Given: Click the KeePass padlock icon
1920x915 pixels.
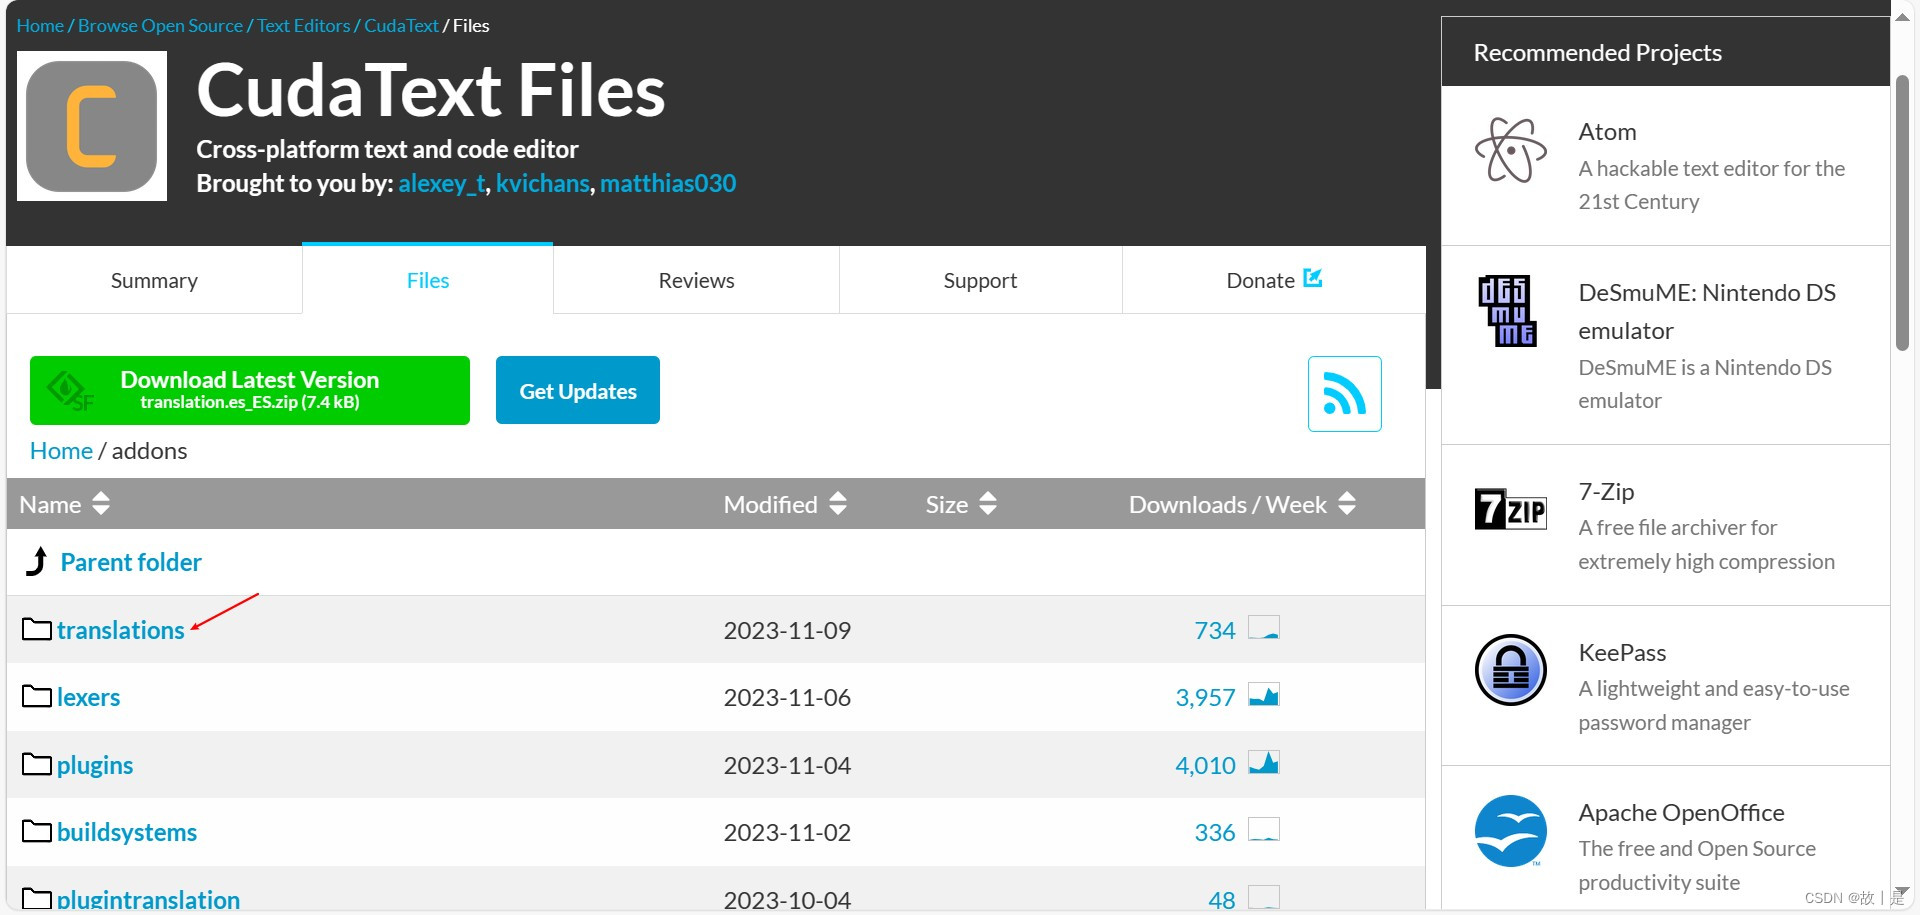Looking at the screenshot, I should (1510, 670).
